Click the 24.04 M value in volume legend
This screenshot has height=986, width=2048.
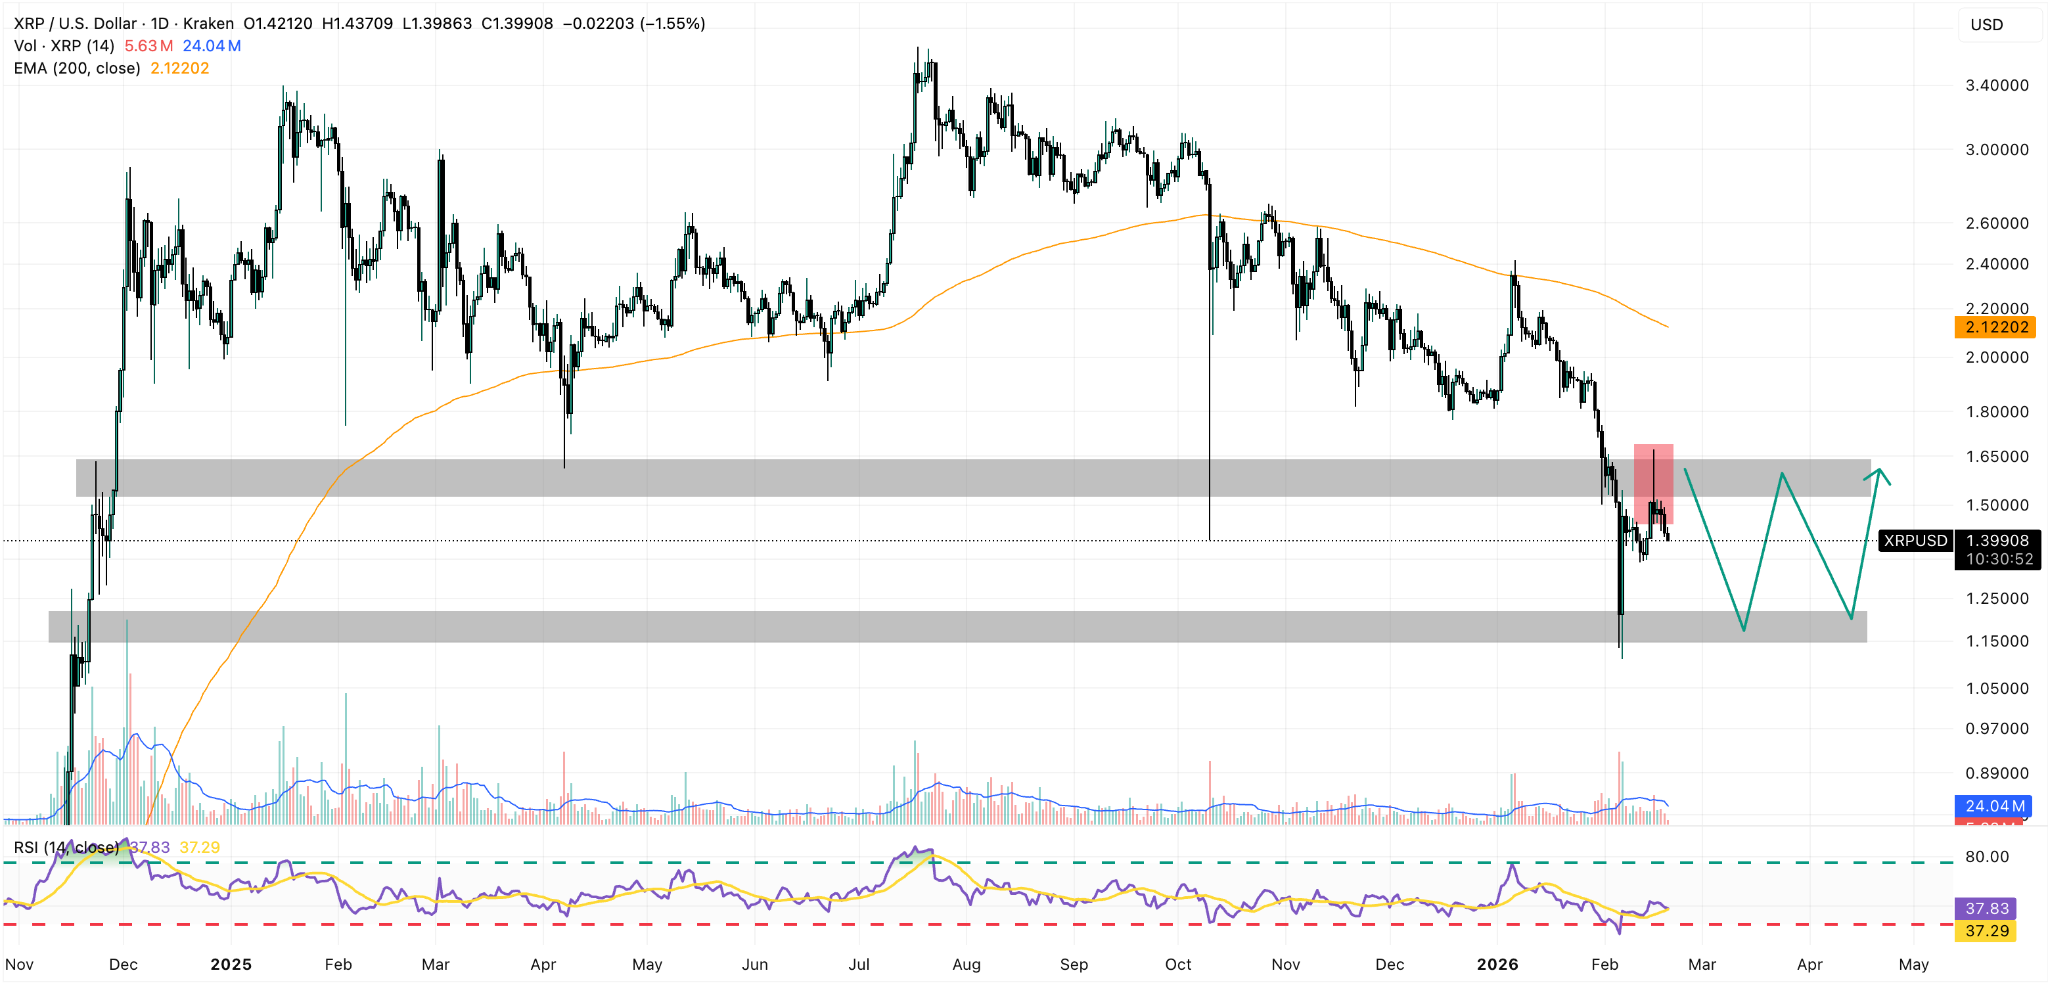tap(212, 46)
